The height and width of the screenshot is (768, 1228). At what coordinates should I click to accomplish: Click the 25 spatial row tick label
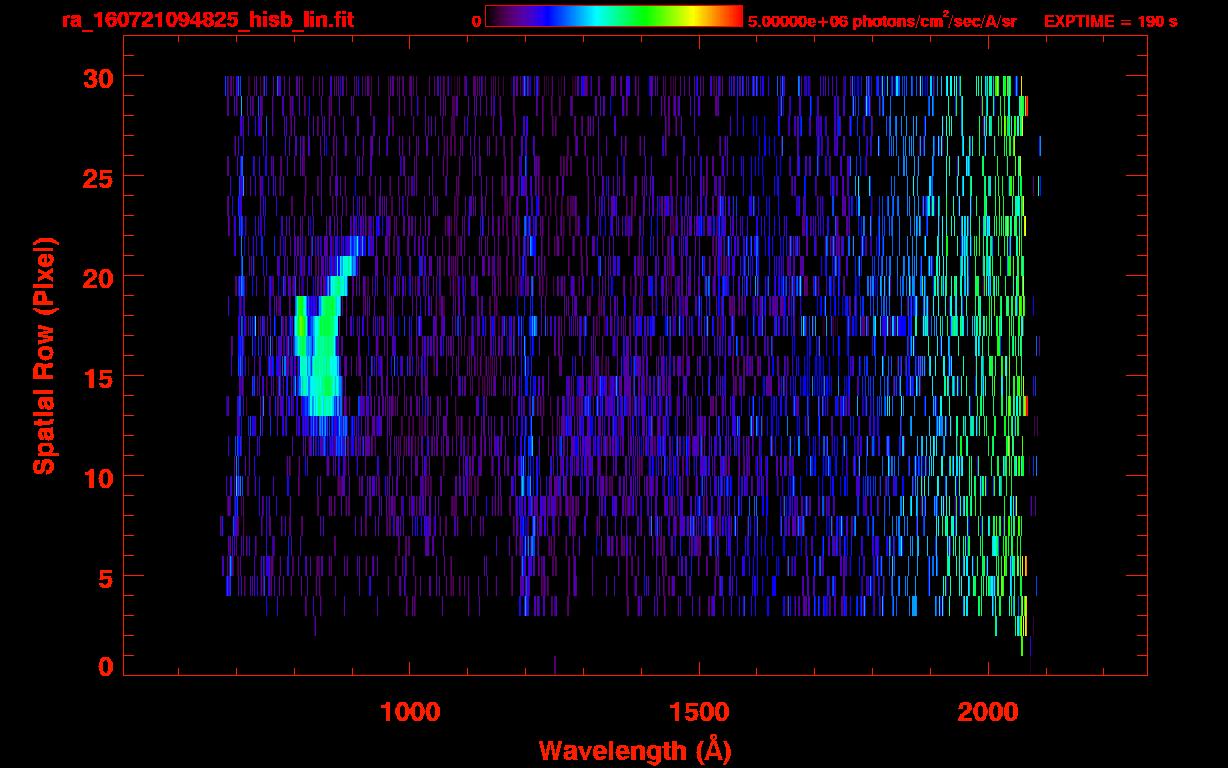(x=97, y=177)
